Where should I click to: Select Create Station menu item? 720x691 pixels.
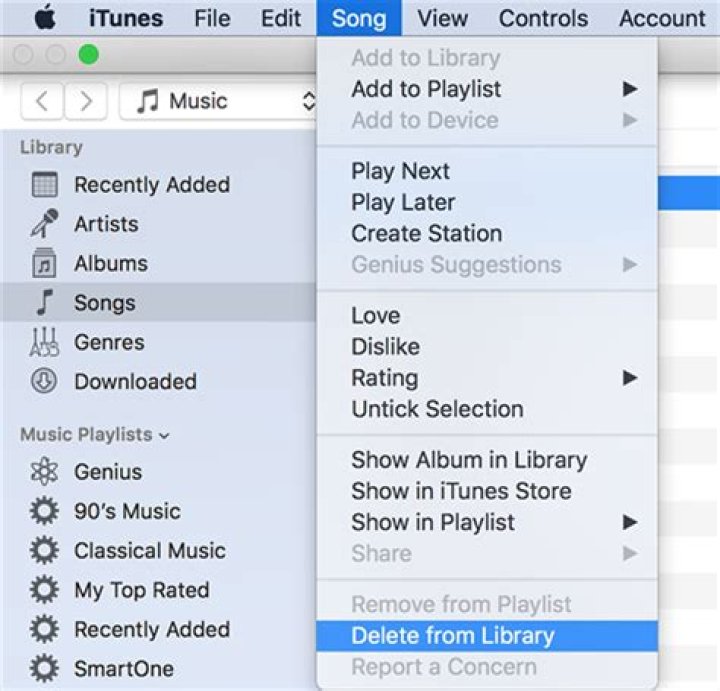(x=487, y=233)
